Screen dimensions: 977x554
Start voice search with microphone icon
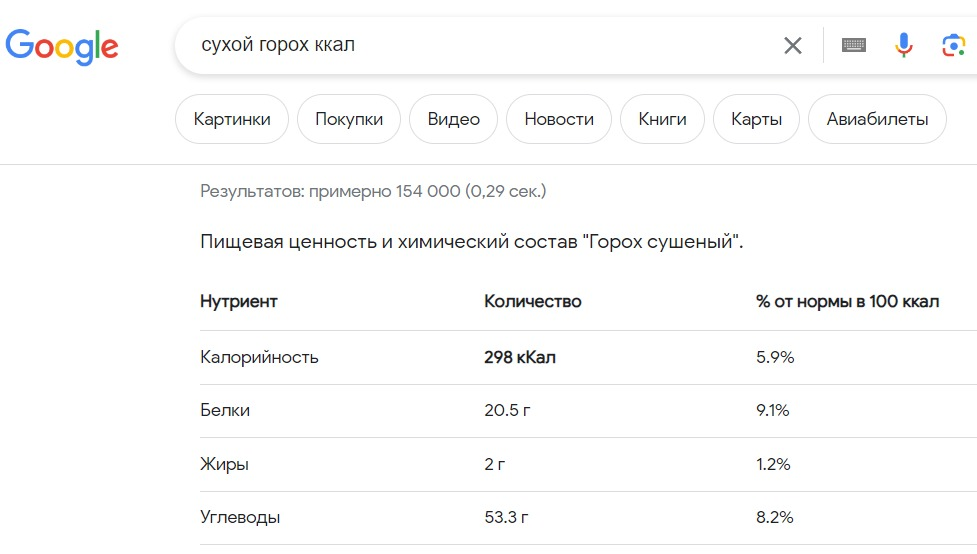[x=904, y=46]
